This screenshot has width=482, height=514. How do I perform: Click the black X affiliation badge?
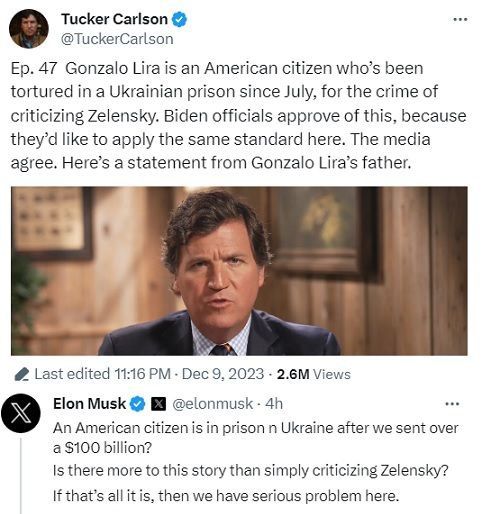click(158, 404)
